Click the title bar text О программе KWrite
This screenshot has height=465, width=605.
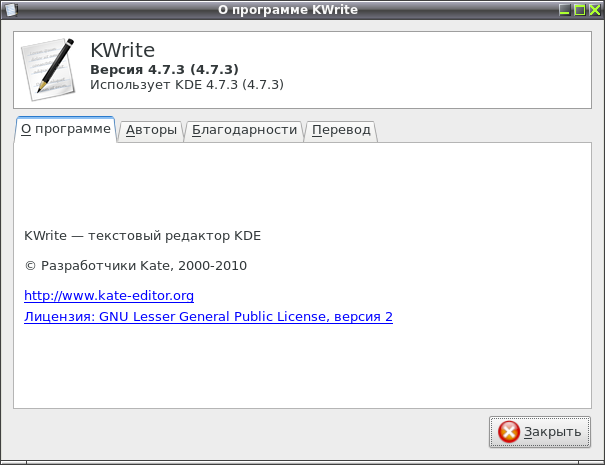click(288, 10)
